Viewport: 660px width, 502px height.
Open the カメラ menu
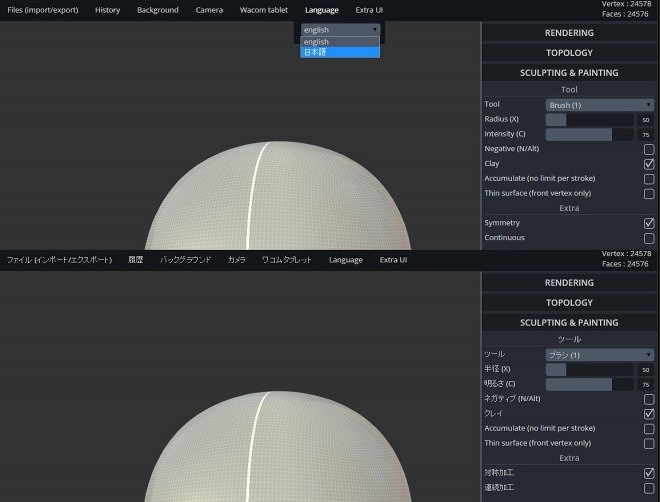tap(237, 260)
